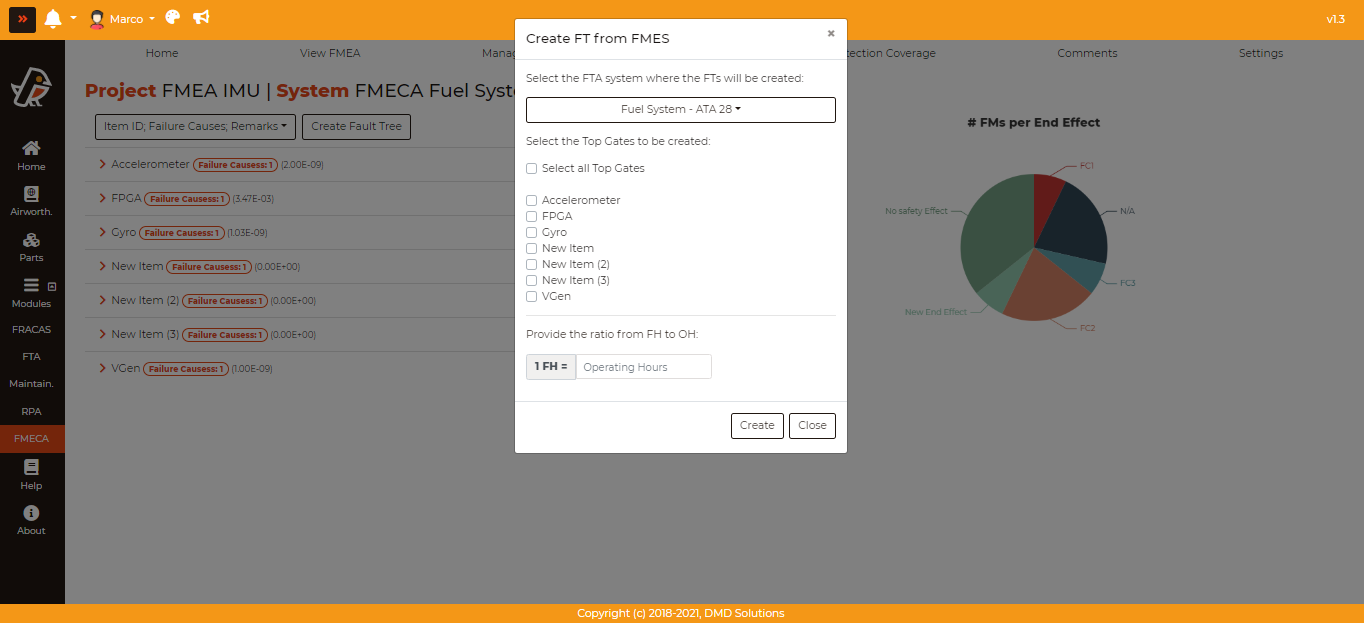Click the megaphone announcements icon
Screen dimensions: 1364x623
pos(201,18)
